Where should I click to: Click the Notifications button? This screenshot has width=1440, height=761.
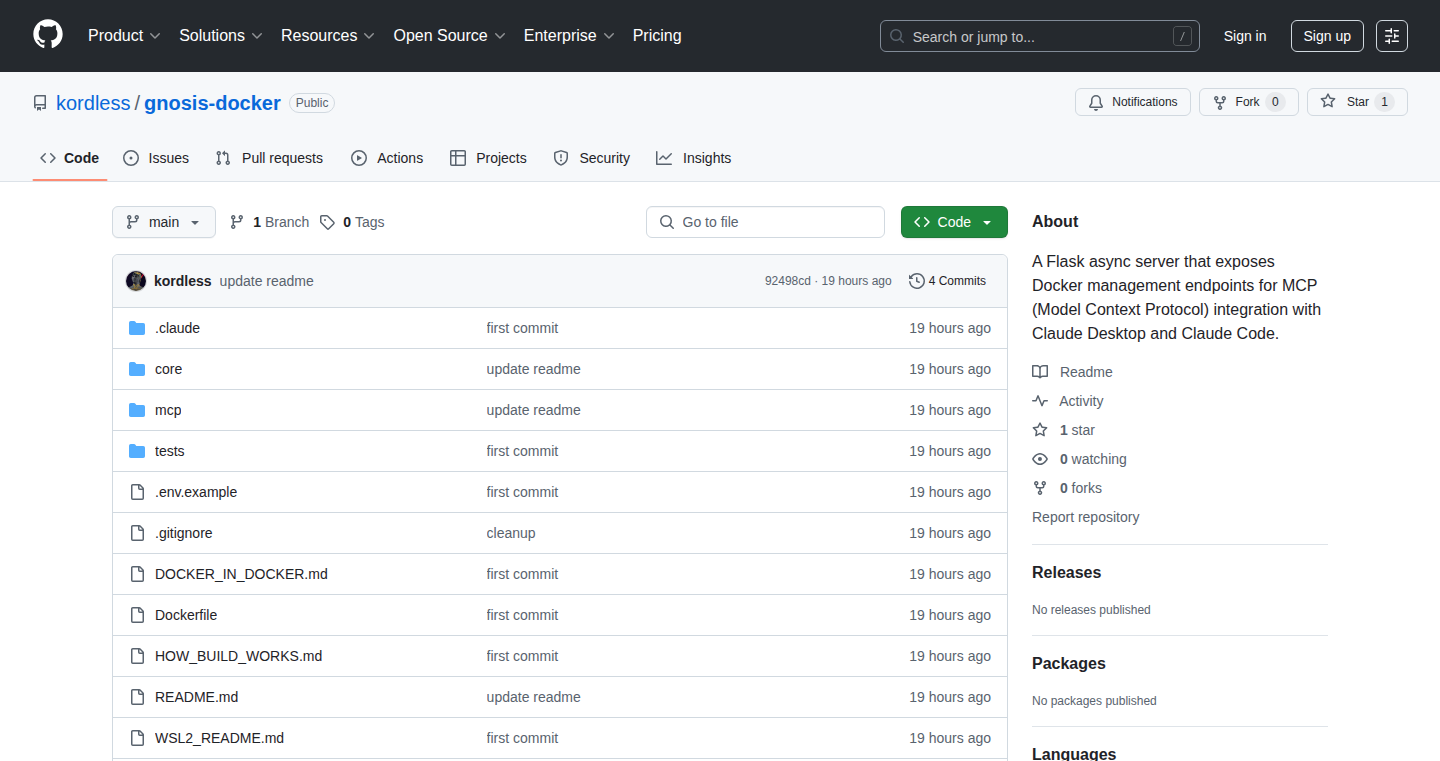1133,102
